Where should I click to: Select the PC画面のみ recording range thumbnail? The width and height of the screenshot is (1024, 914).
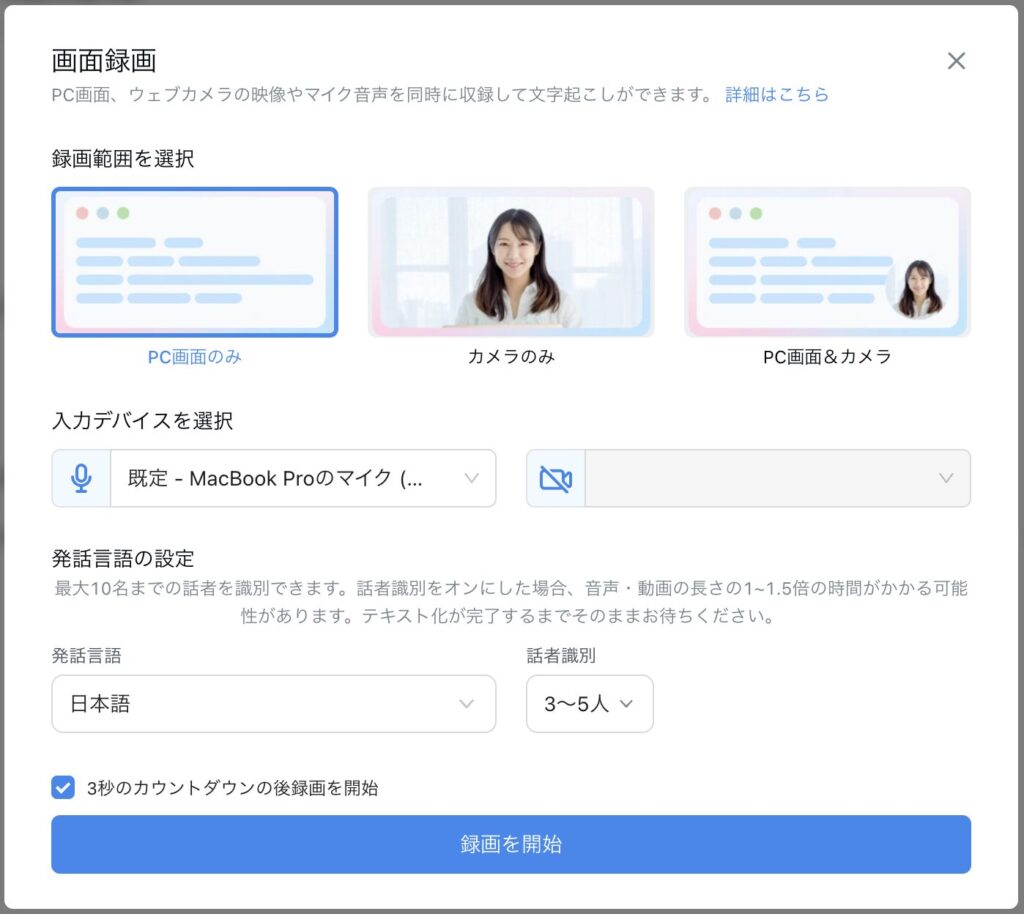[x=195, y=262]
